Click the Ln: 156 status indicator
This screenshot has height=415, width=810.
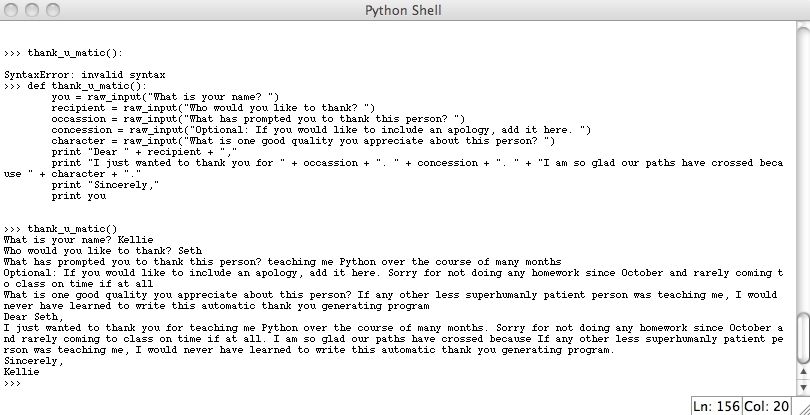click(x=716, y=406)
